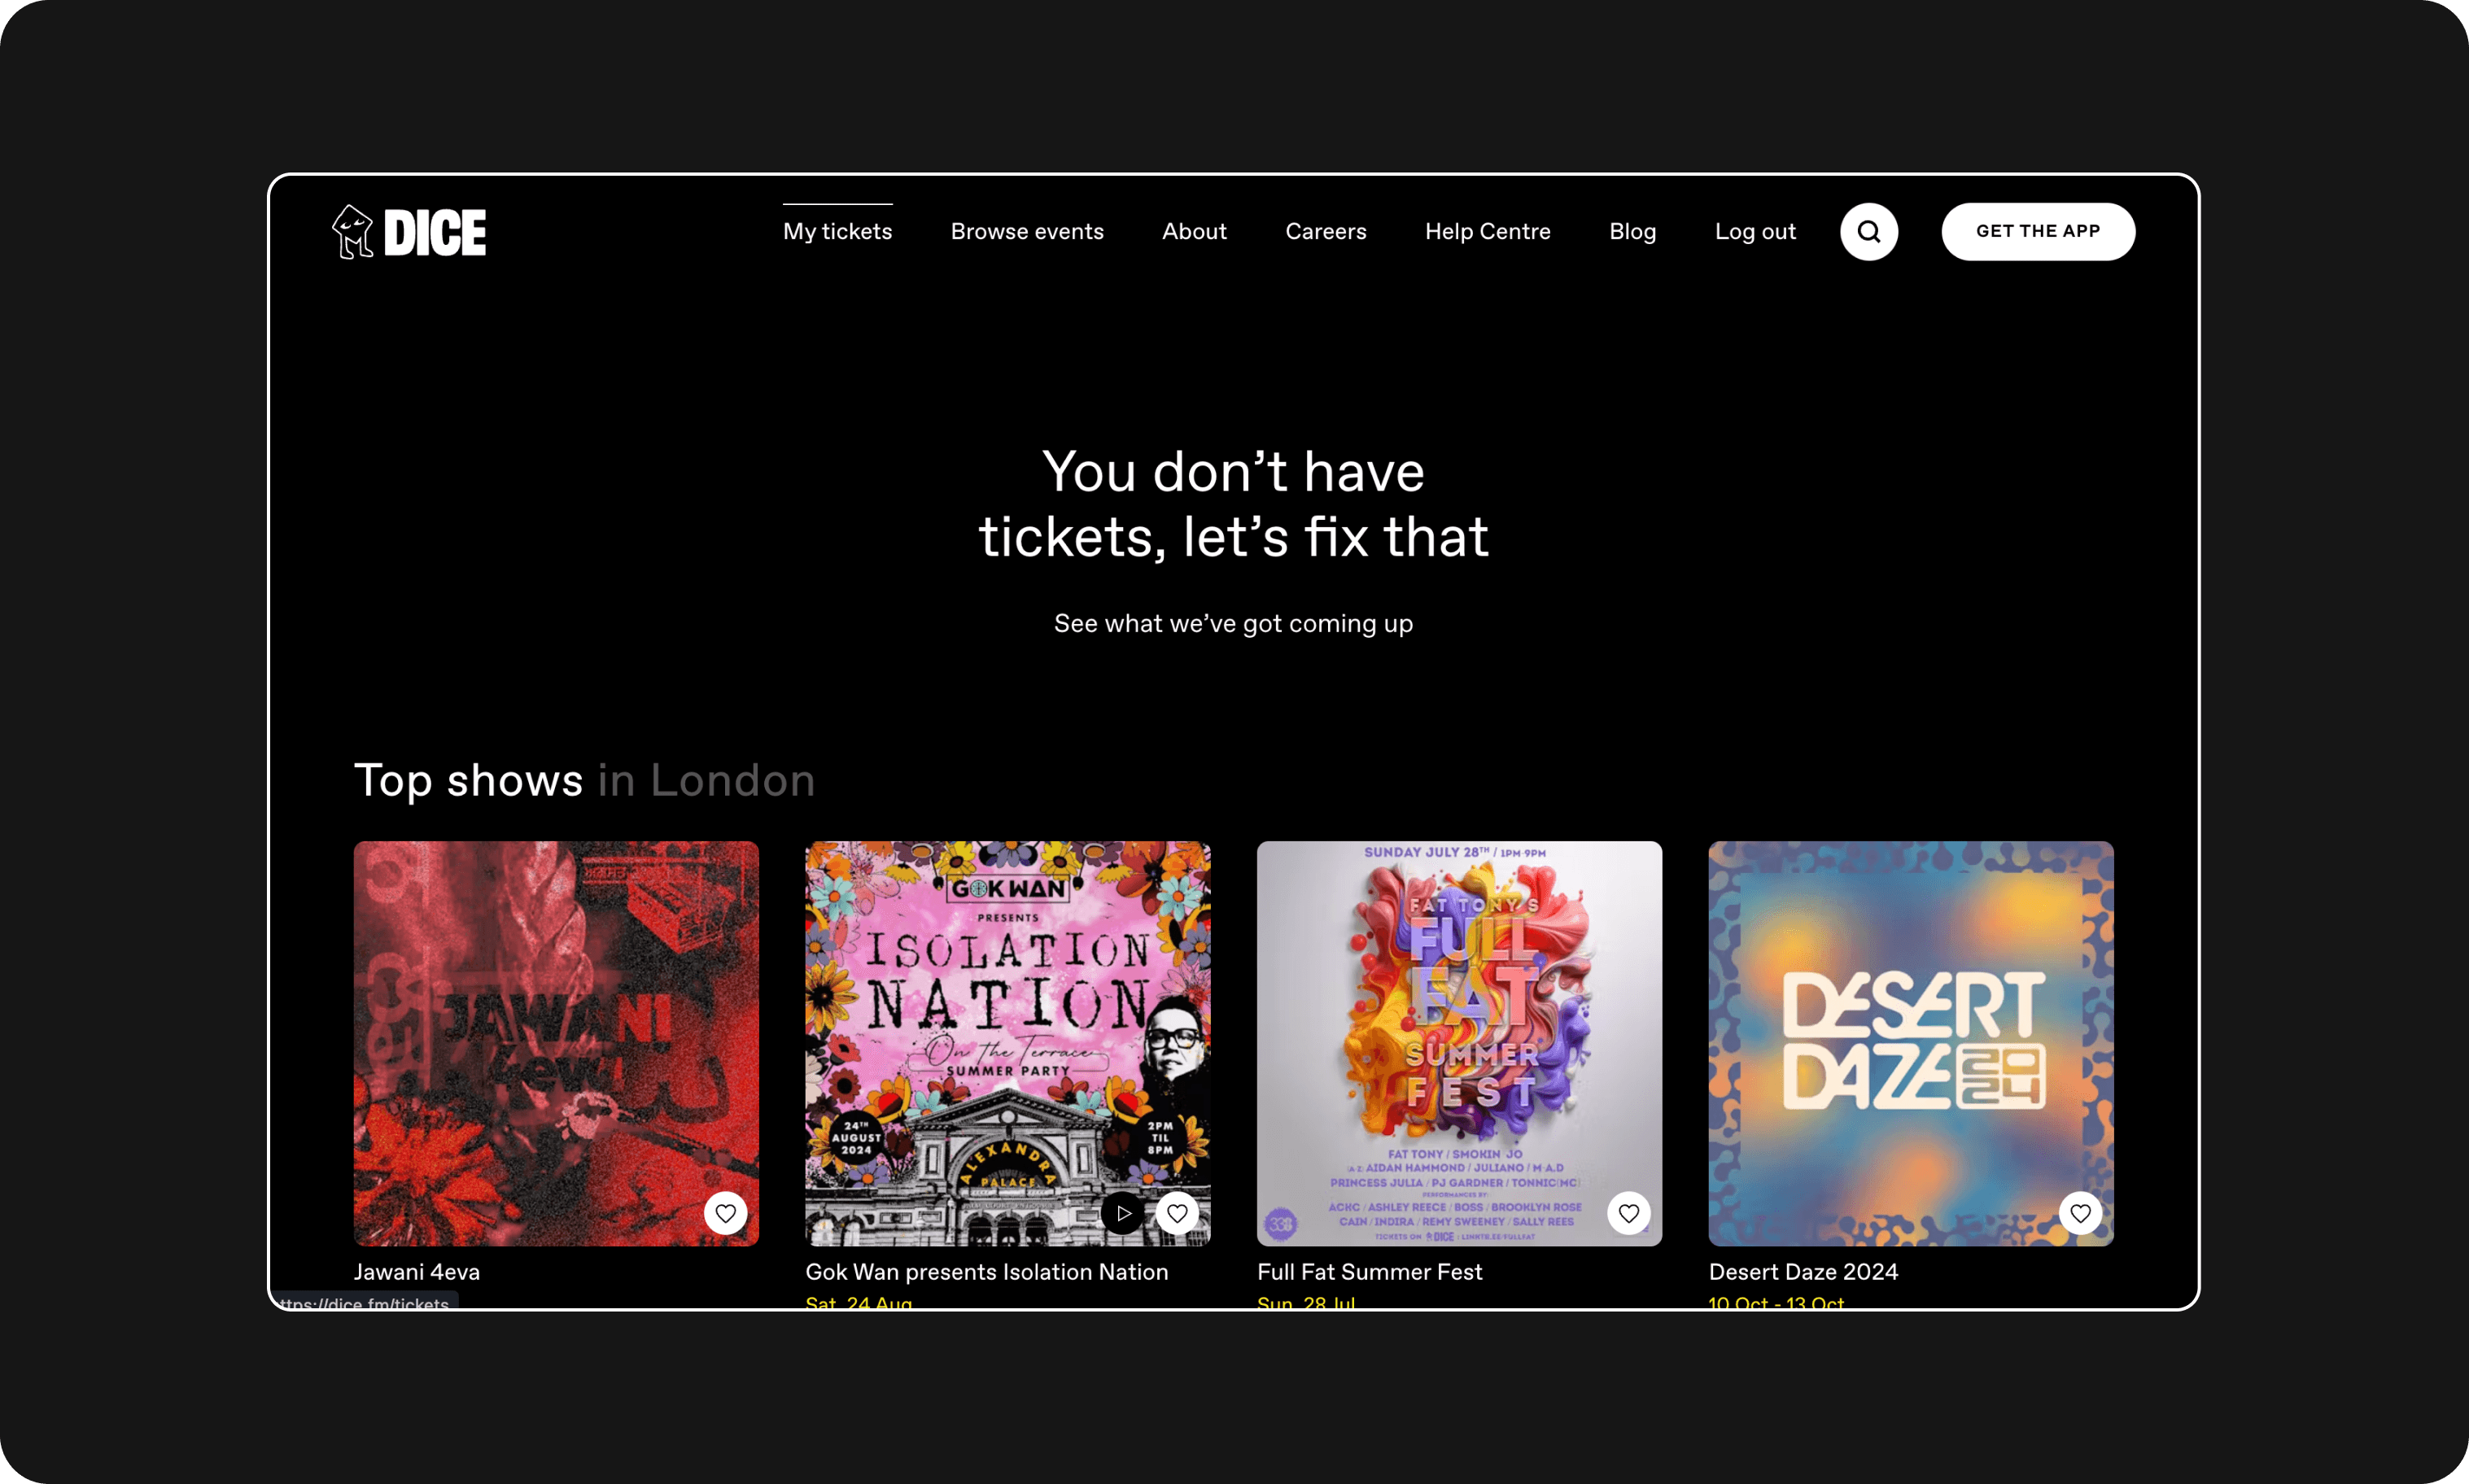Viewport: 2469px width, 1484px height.
Task: Click the Gok Wan presents Isolation Nation title
Action: tap(986, 1272)
